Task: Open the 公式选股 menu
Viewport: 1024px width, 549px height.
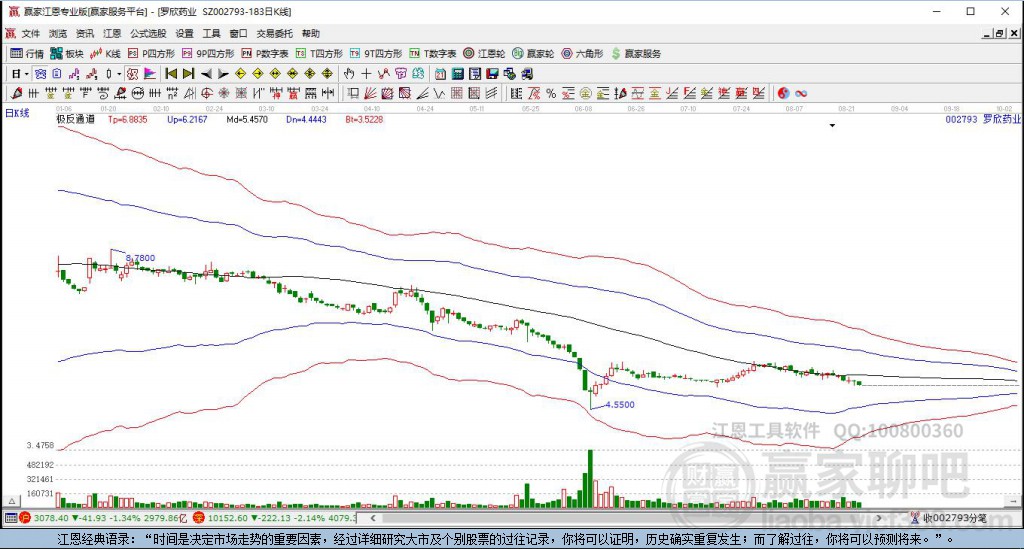Action: pos(148,33)
